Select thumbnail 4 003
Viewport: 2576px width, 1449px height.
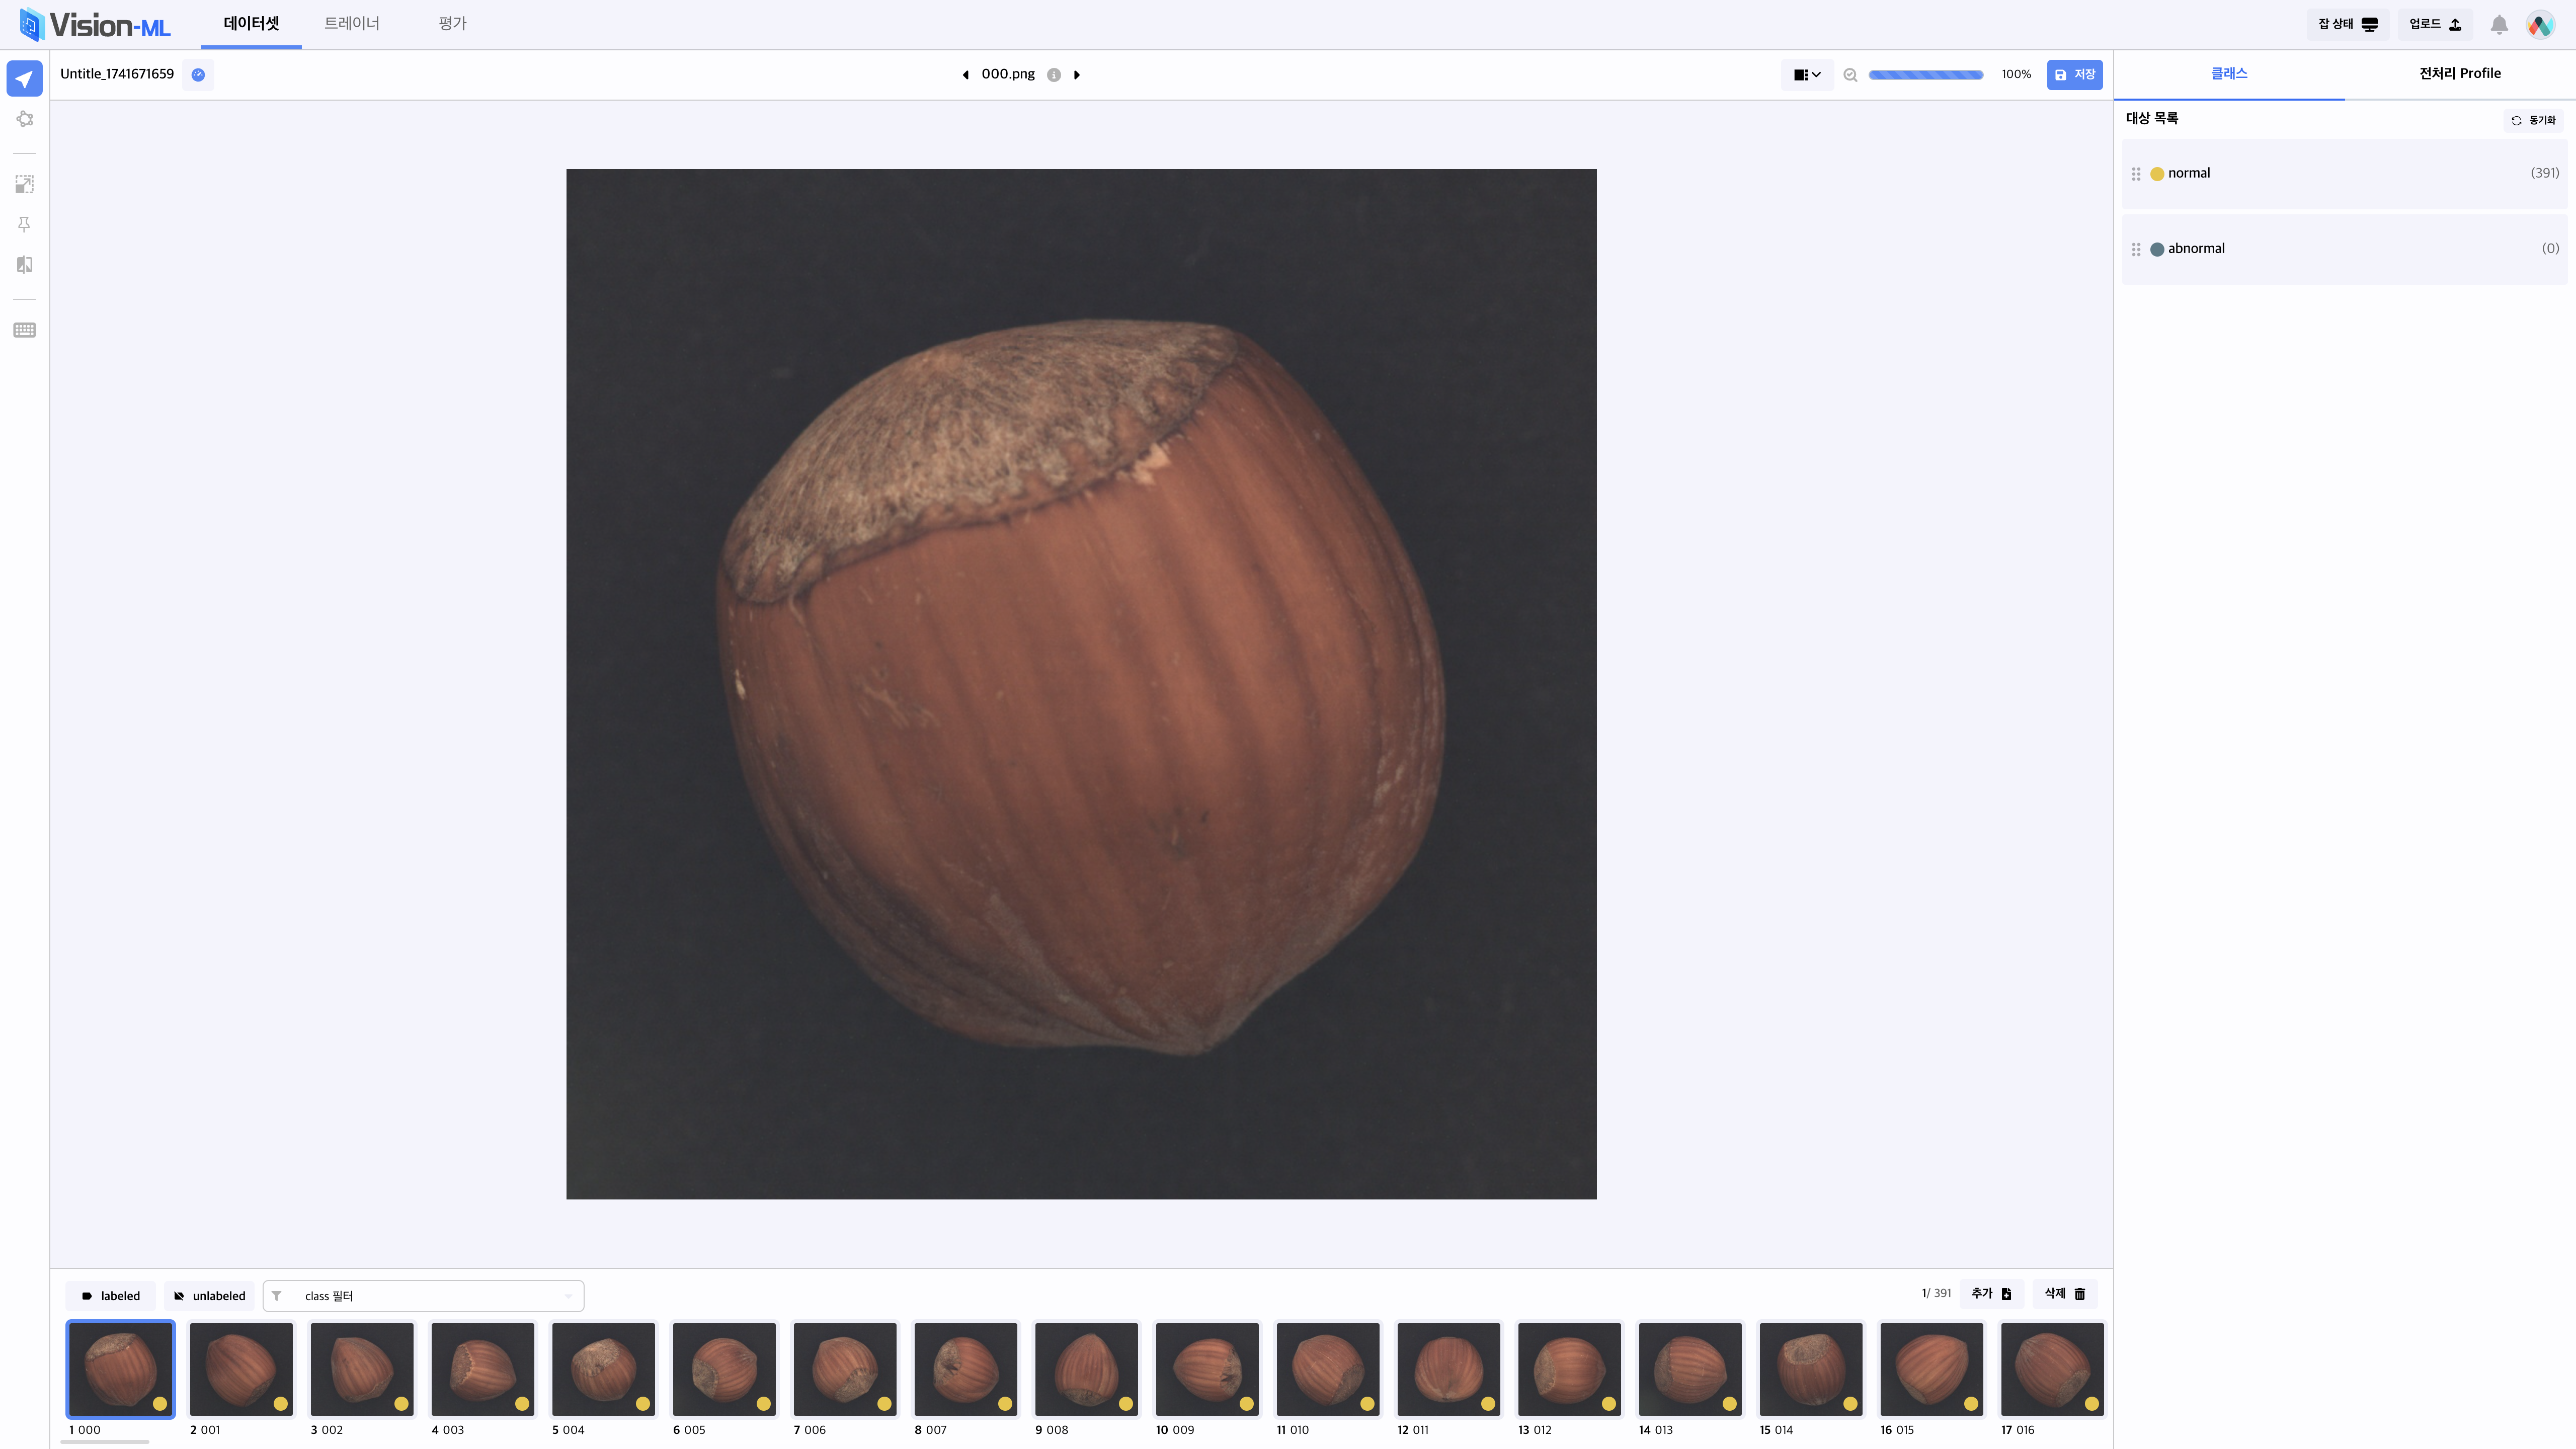pos(483,1369)
